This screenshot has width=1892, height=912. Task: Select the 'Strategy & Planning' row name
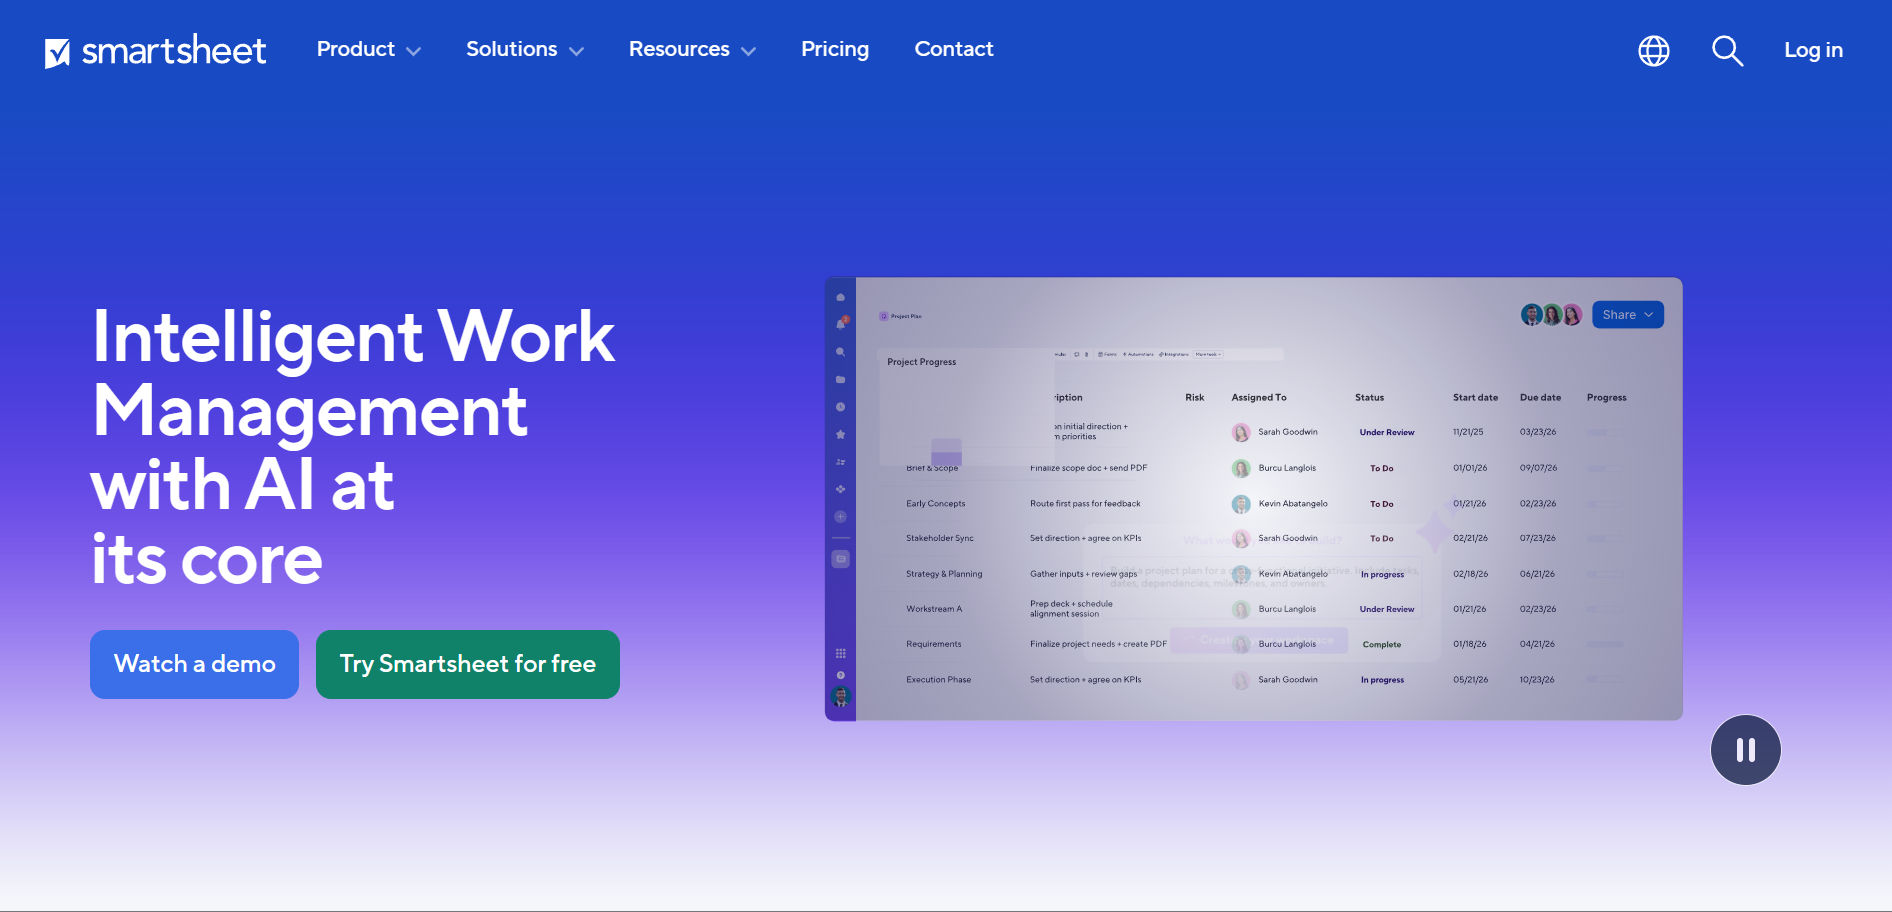coord(944,574)
